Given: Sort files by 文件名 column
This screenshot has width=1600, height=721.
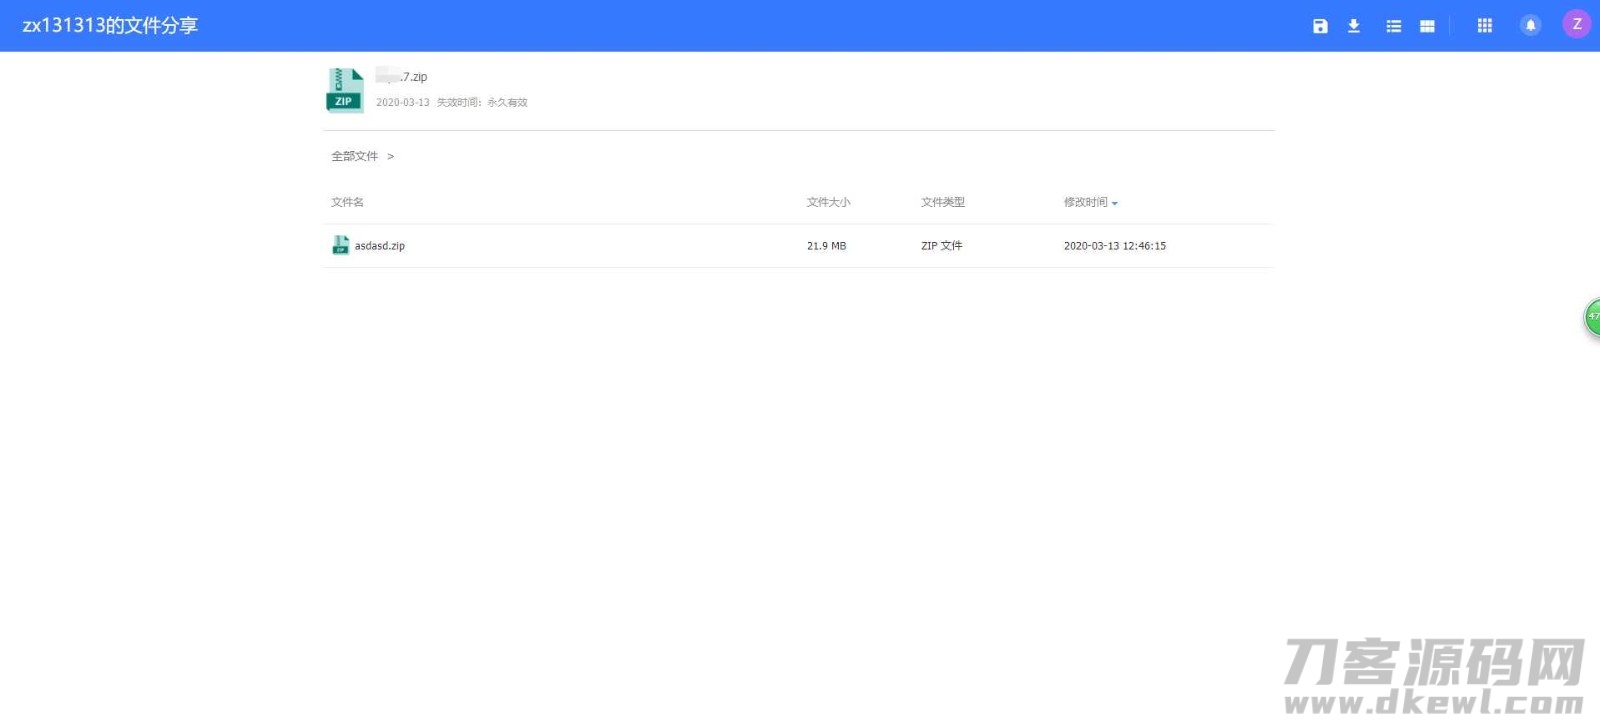Looking at the screenshot, I should pyautogui.click(x=347, y=202).
